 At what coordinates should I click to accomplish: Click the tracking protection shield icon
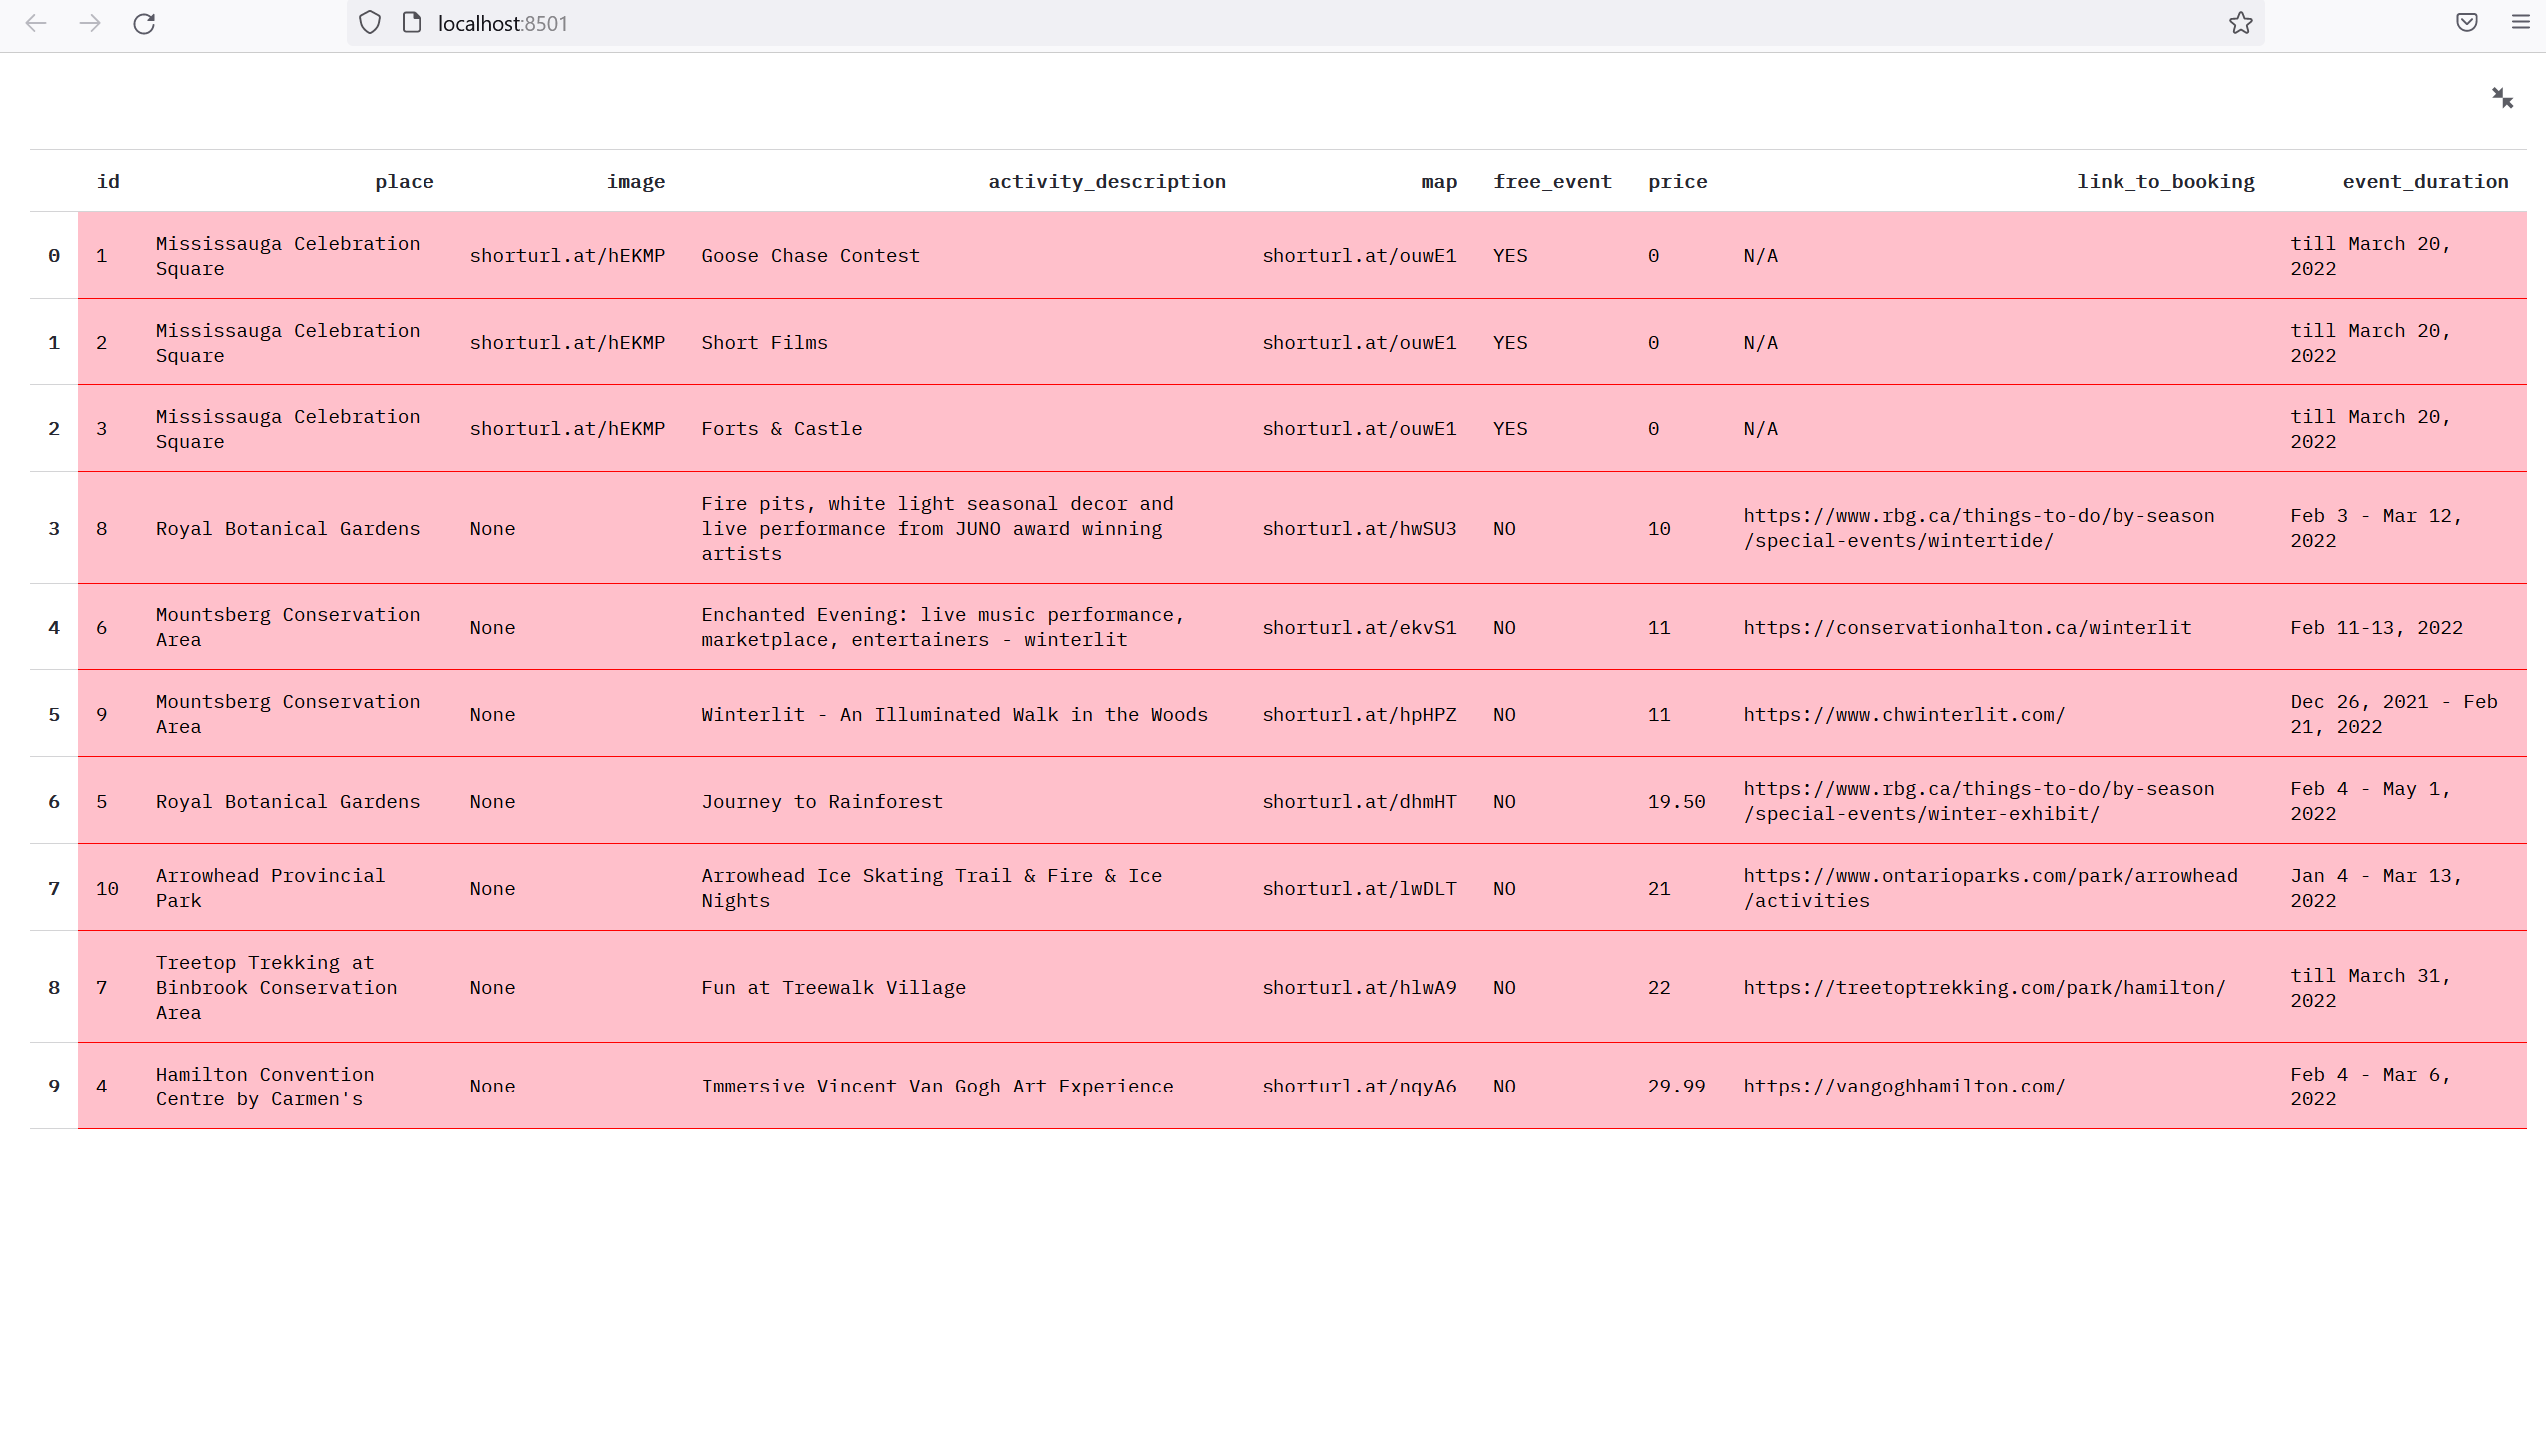(368, 21)
